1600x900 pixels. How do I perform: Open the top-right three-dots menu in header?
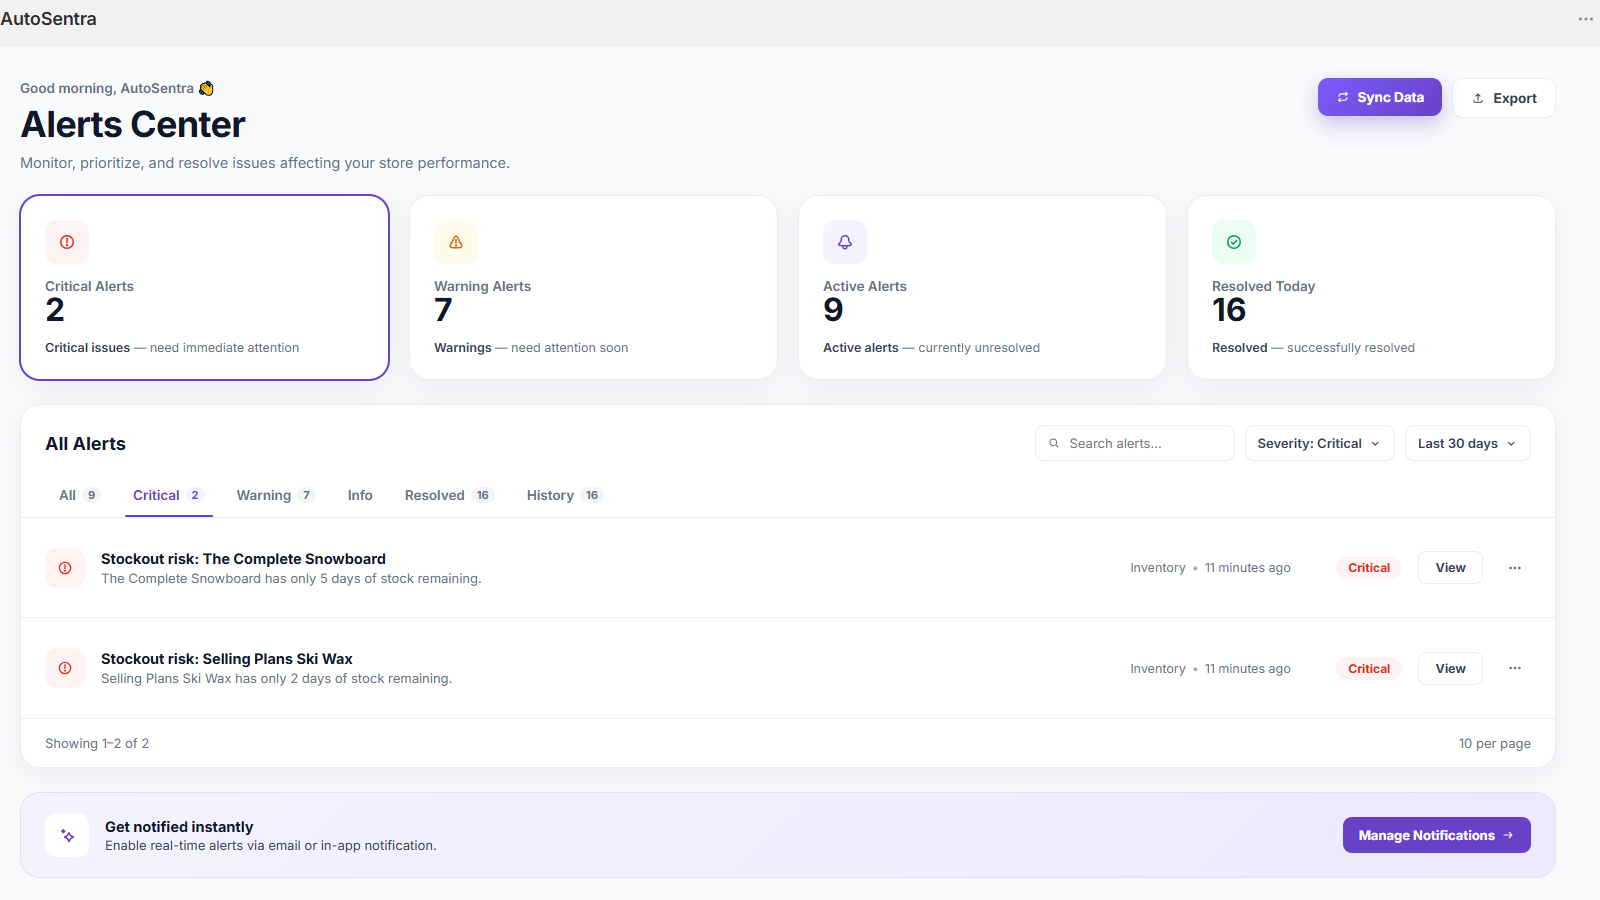1586,19
